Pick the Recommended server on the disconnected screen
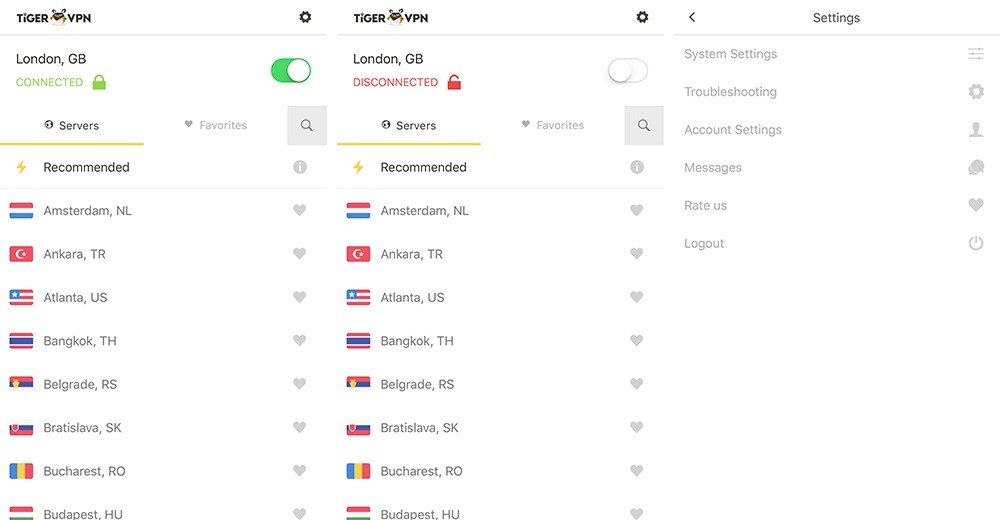 (x=501, y=167)
